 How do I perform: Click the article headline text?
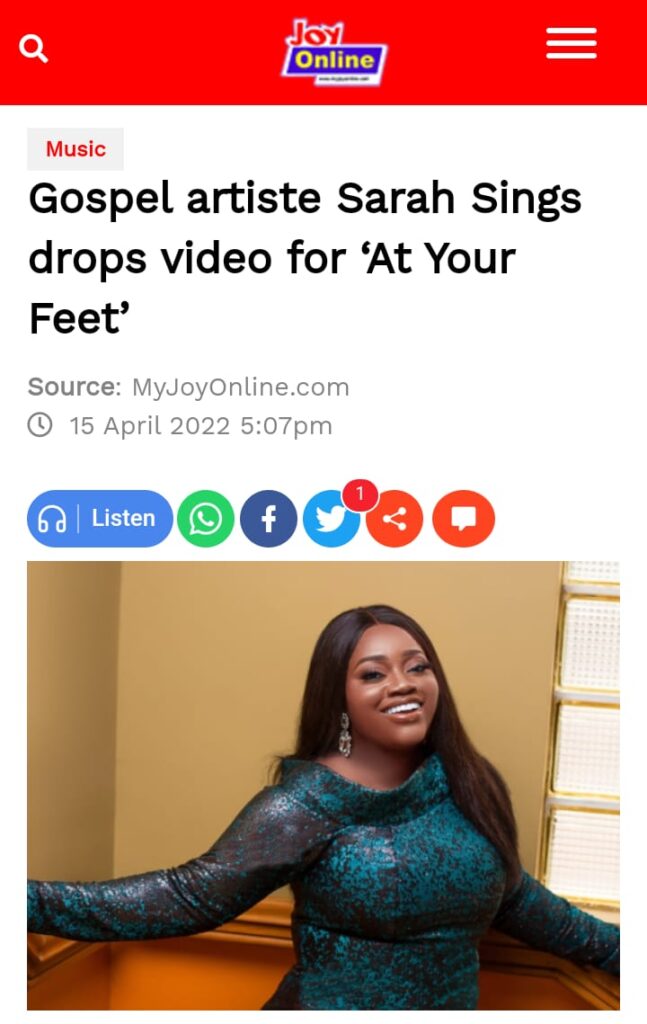click(305, 258)
